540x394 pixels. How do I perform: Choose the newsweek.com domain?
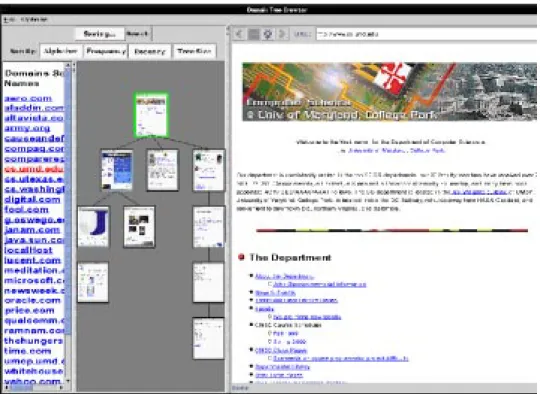coord(34,291)
